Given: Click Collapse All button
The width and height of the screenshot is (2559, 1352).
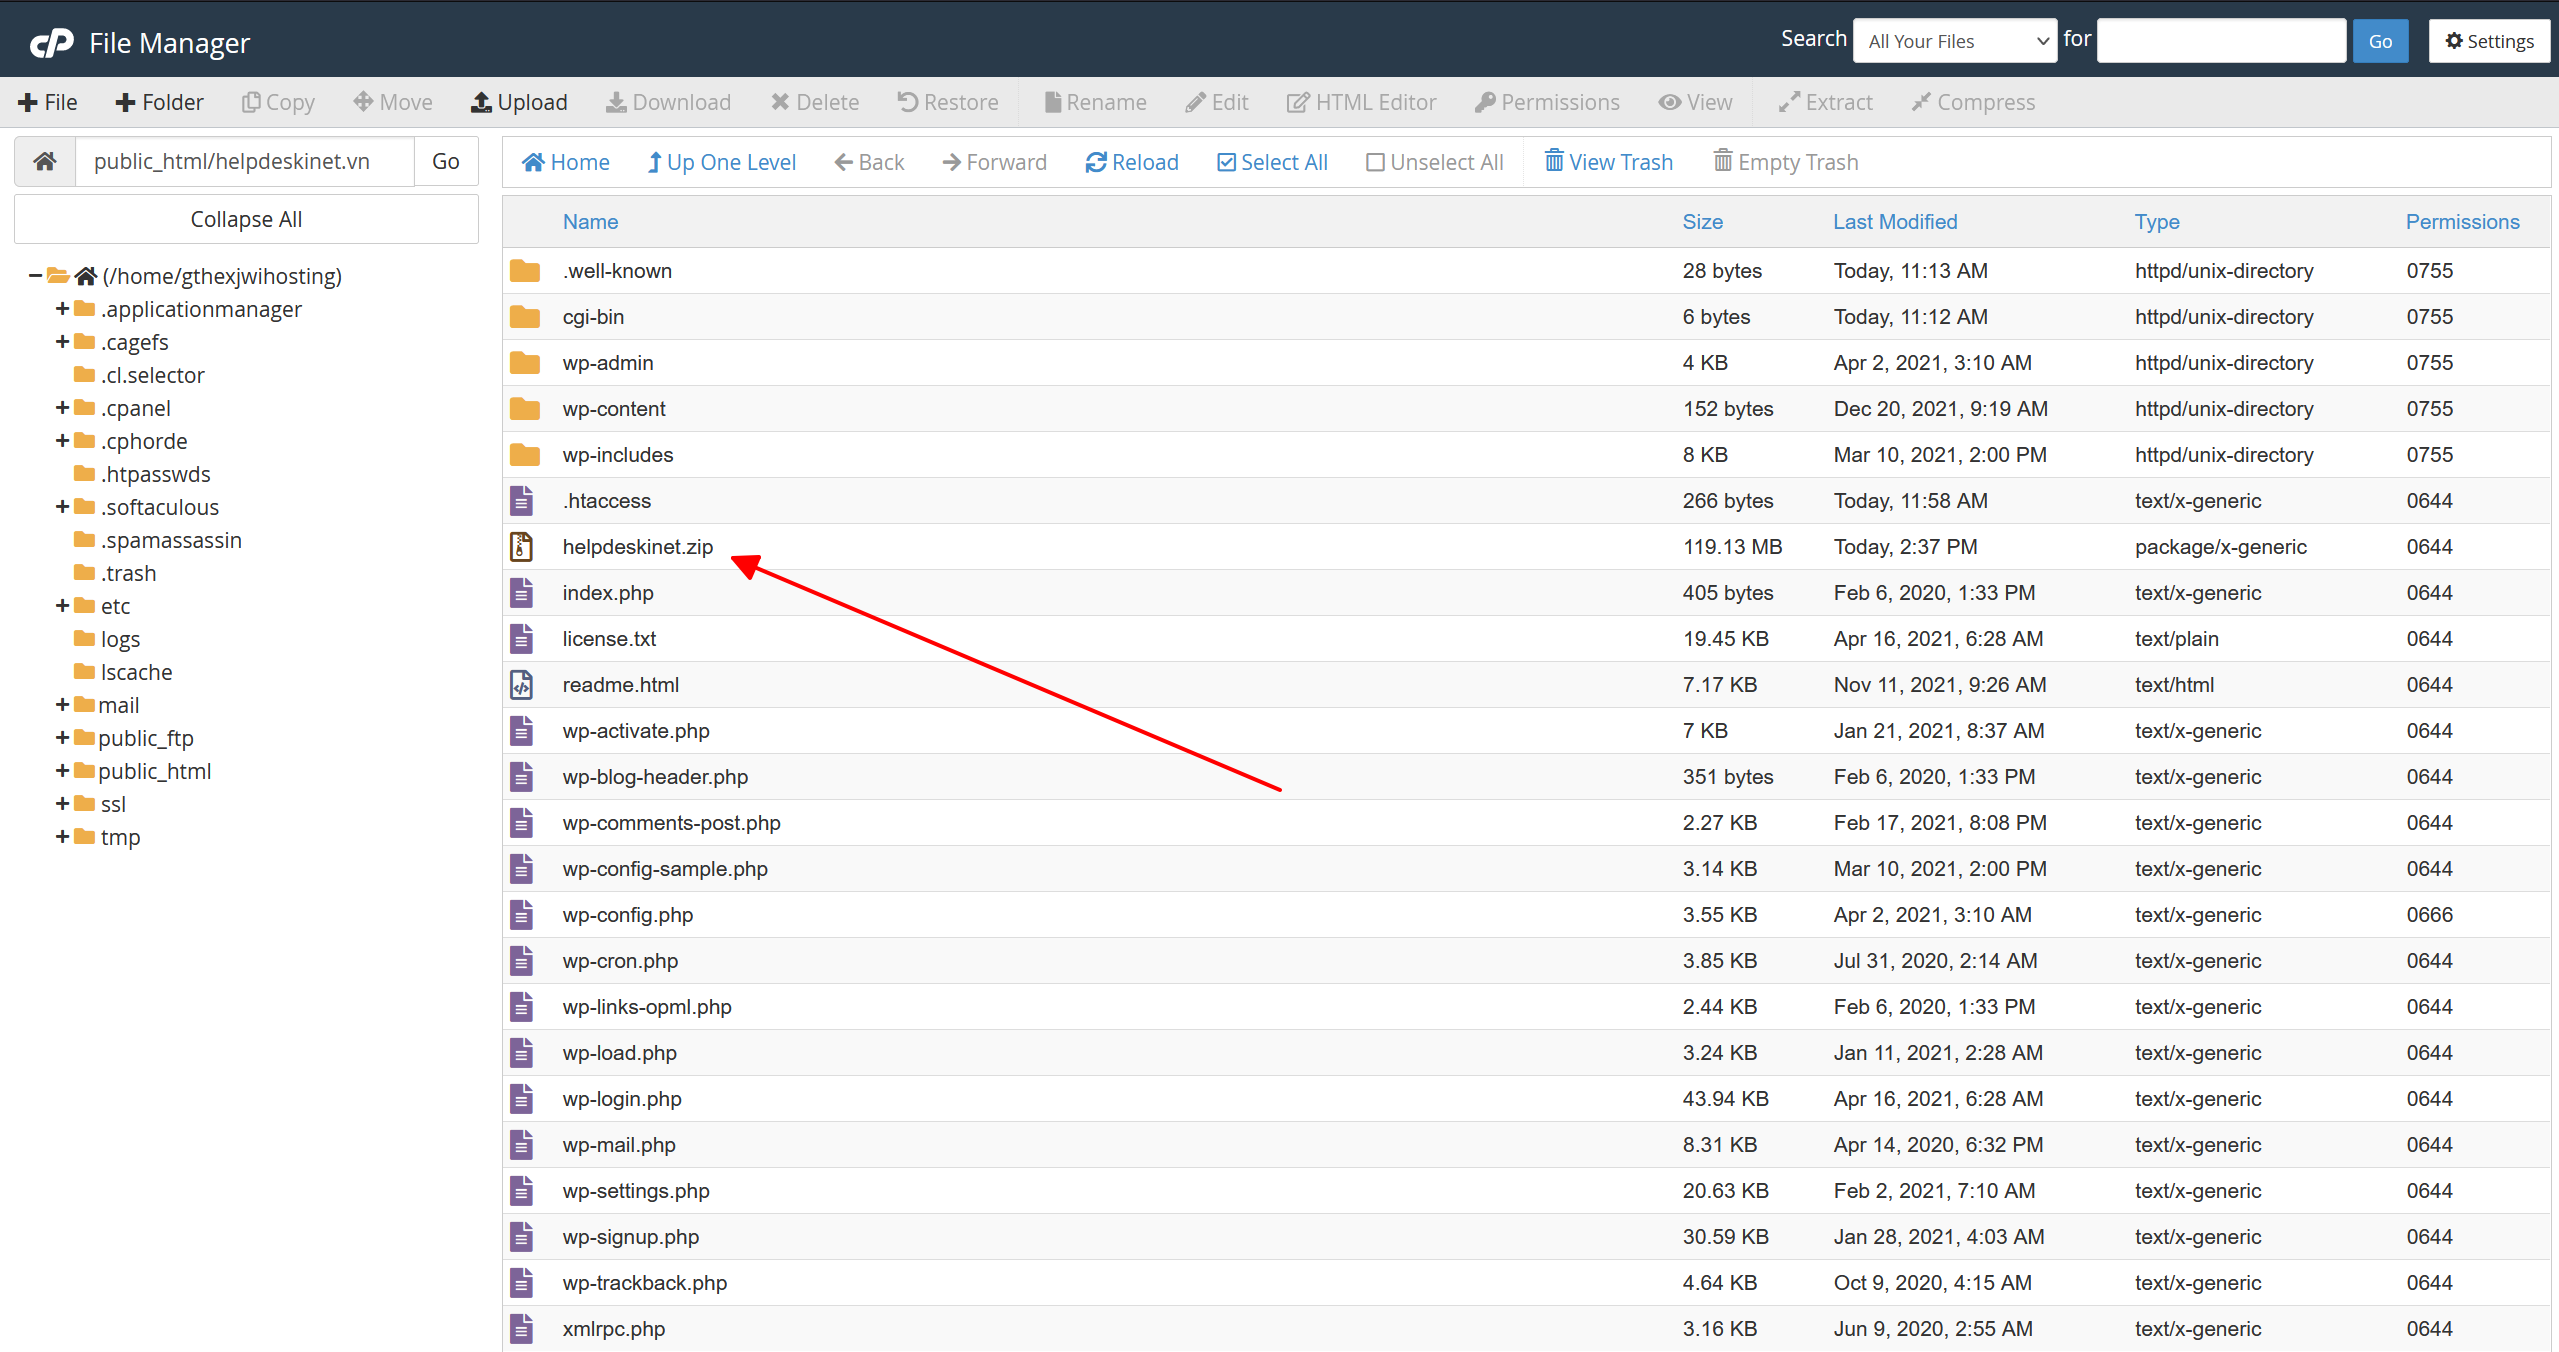Looking at the screenshot, I should (x=246, y=219).
